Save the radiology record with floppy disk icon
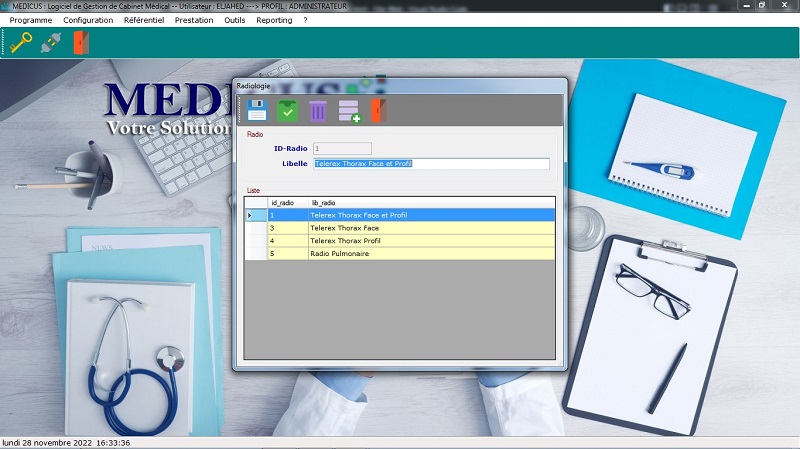 click(257, 110)
